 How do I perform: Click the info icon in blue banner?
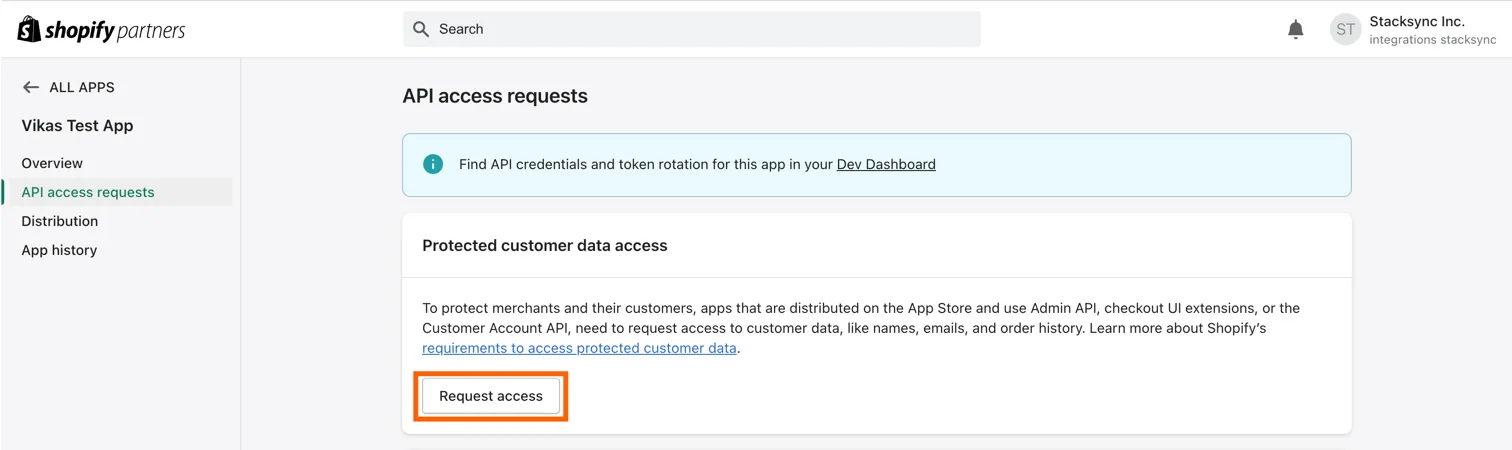click(x=433, y=164)
